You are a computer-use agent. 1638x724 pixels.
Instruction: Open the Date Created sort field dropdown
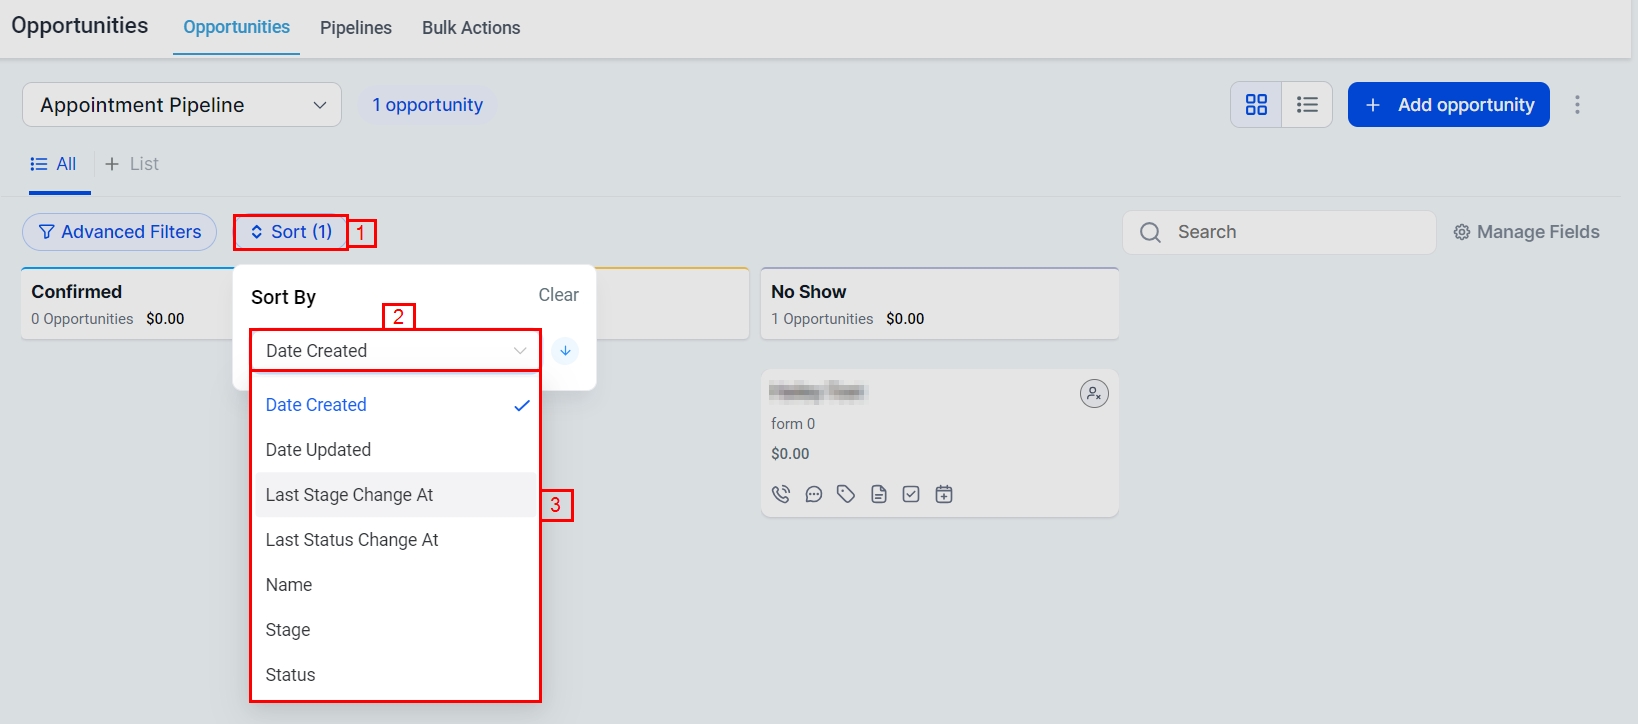coord(395,351)
